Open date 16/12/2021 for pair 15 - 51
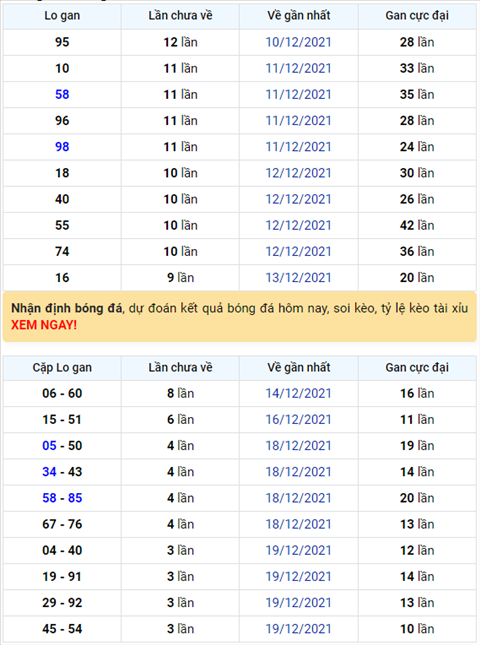Screen dimensions: 480x645 pyautogui.click(x=298, y=420)
